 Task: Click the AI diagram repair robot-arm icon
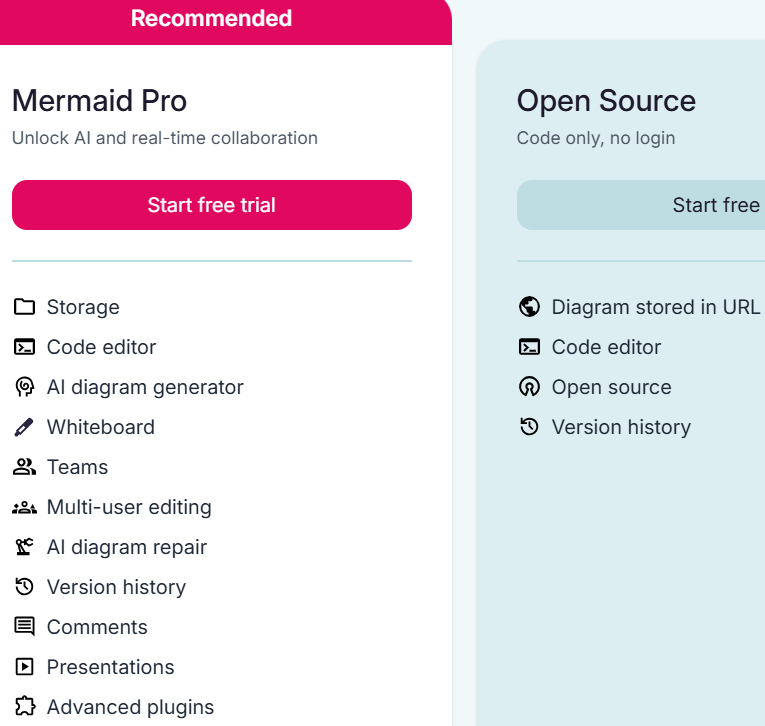click(x=24, y=547)
